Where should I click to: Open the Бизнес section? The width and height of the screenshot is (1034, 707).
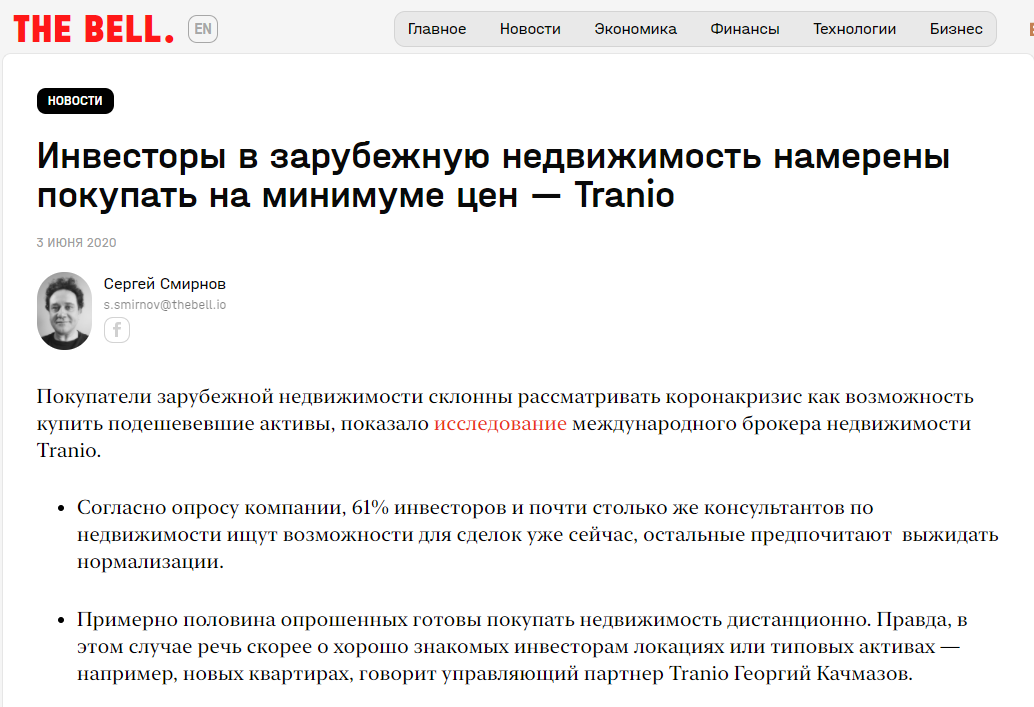(956, 29)
